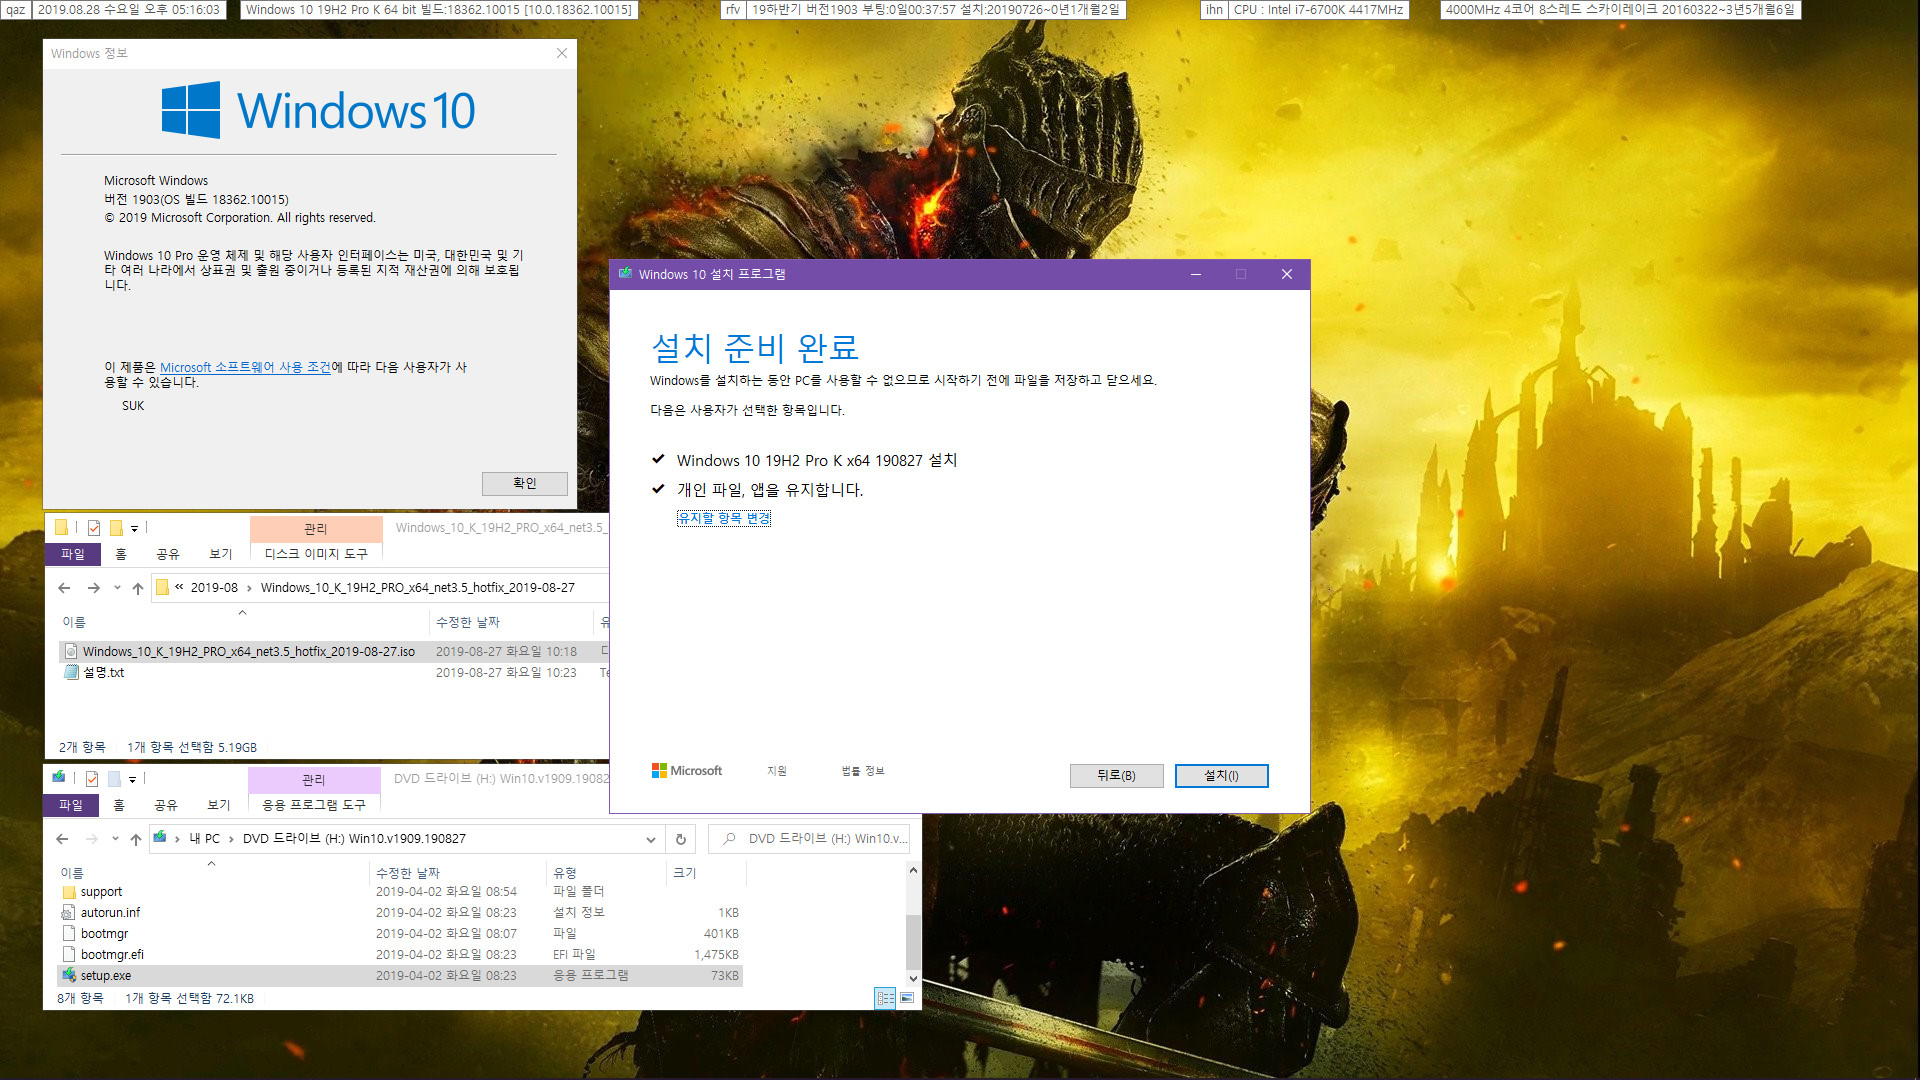Switch to 보기 tab in DVD drive explorer
1920x1080 pixels.
(x=219, y=805)
